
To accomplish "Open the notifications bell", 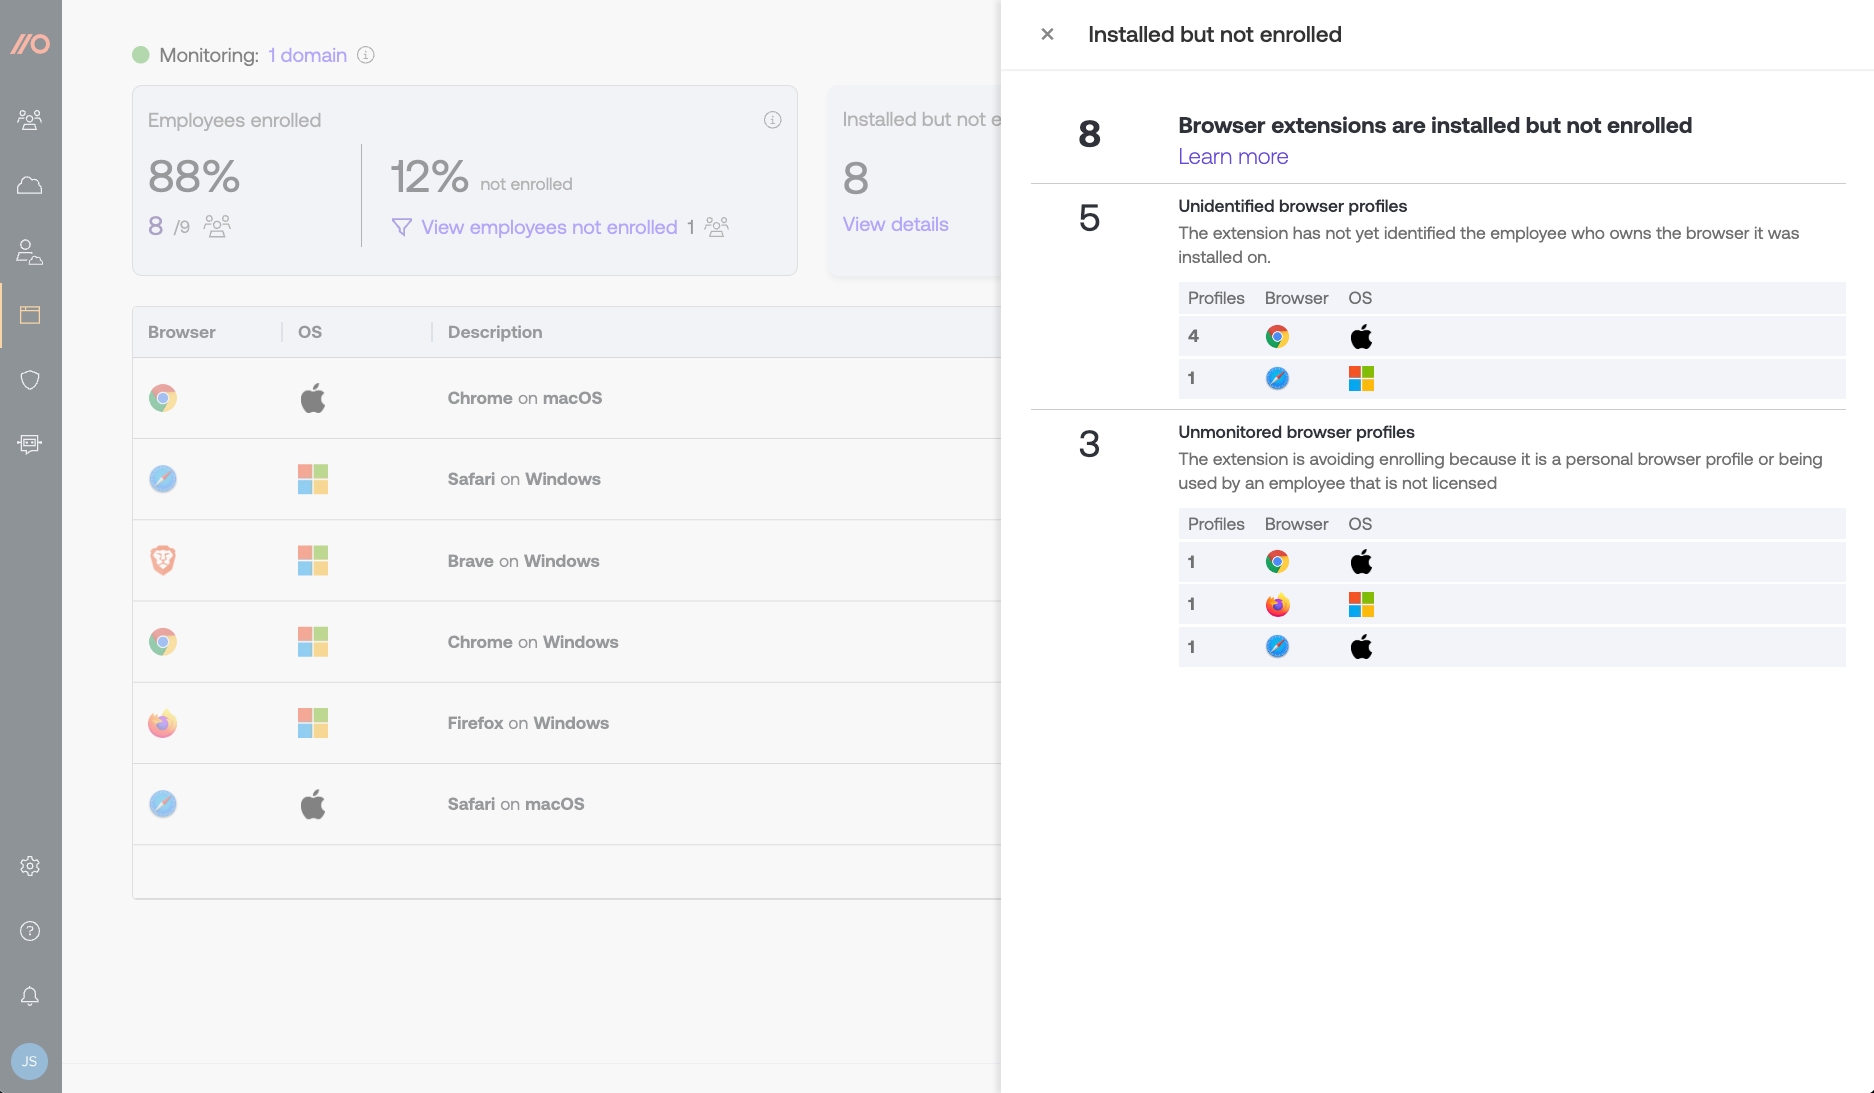I will pyautogui.click(x=30, y=997).
